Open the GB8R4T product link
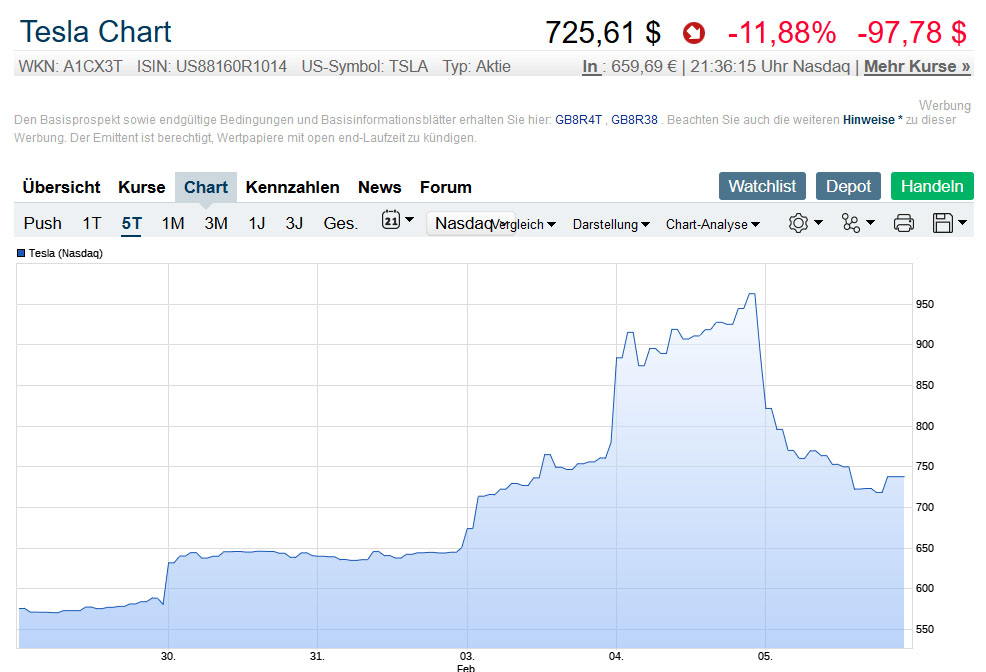Screen dimensions: 986x672 pos(578,119)
